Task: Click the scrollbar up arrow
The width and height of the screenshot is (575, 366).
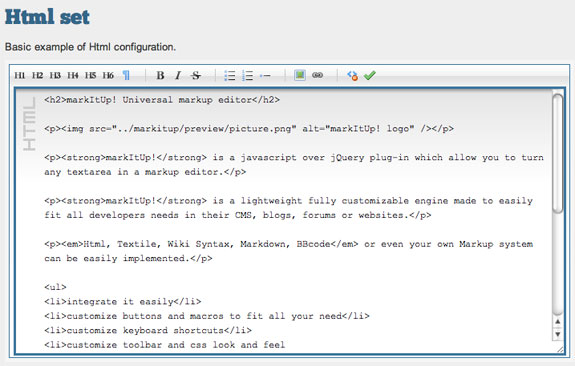Action: (x=558, y=322)
